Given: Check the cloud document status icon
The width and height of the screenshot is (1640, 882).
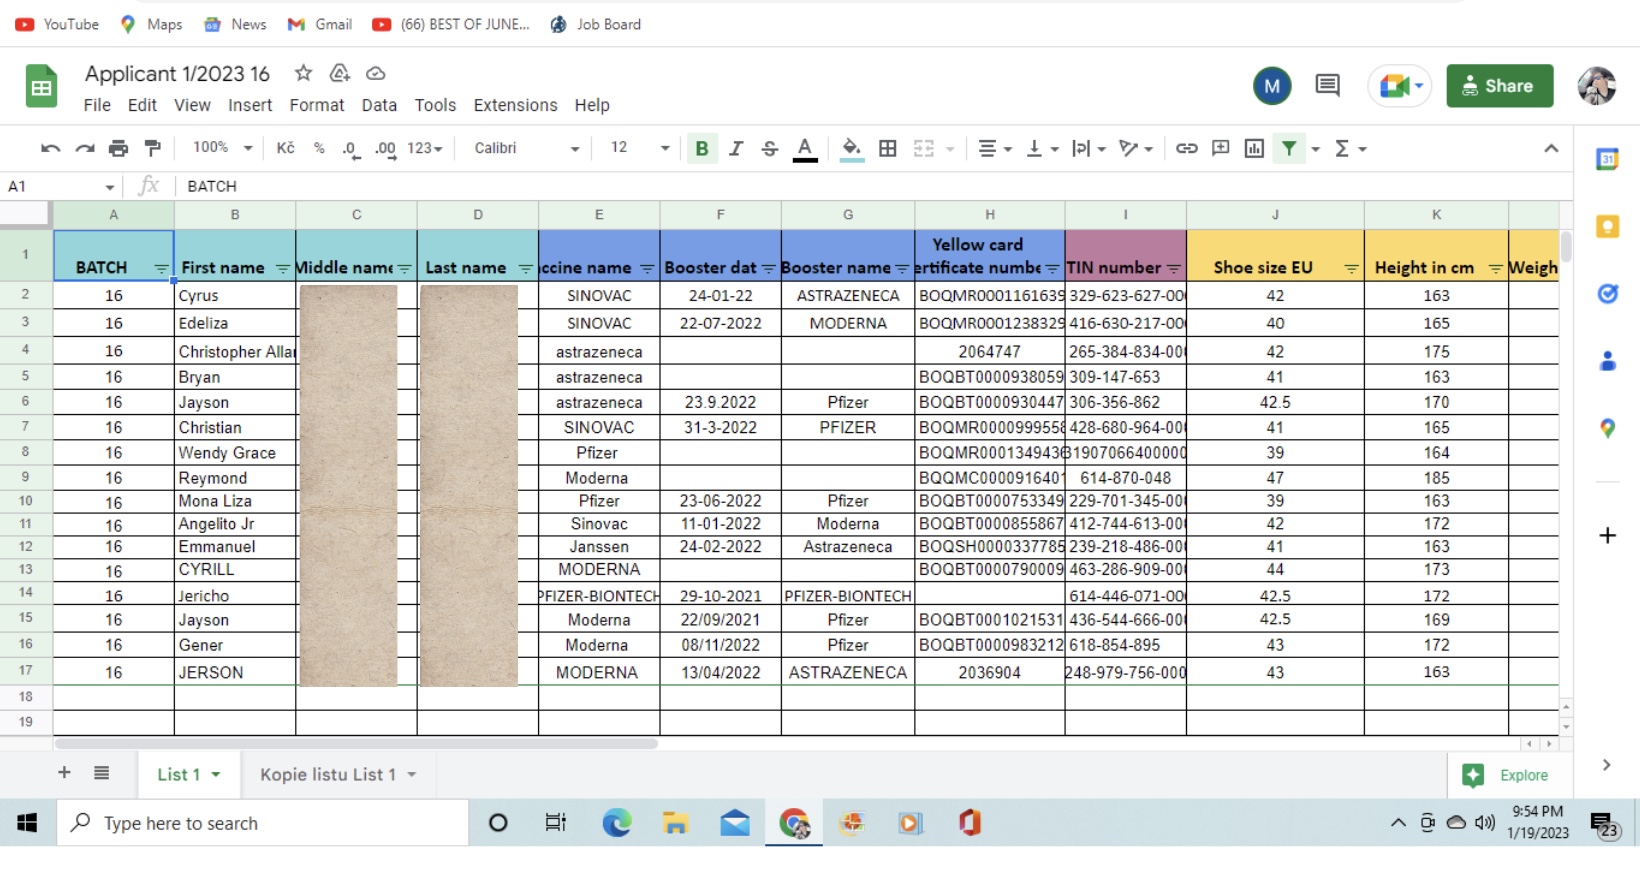Looking at the screenshot, I should (376, 73).
